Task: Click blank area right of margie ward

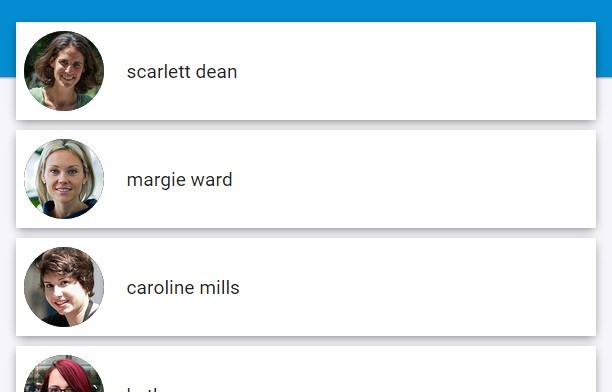Action: tap(414, 179)
